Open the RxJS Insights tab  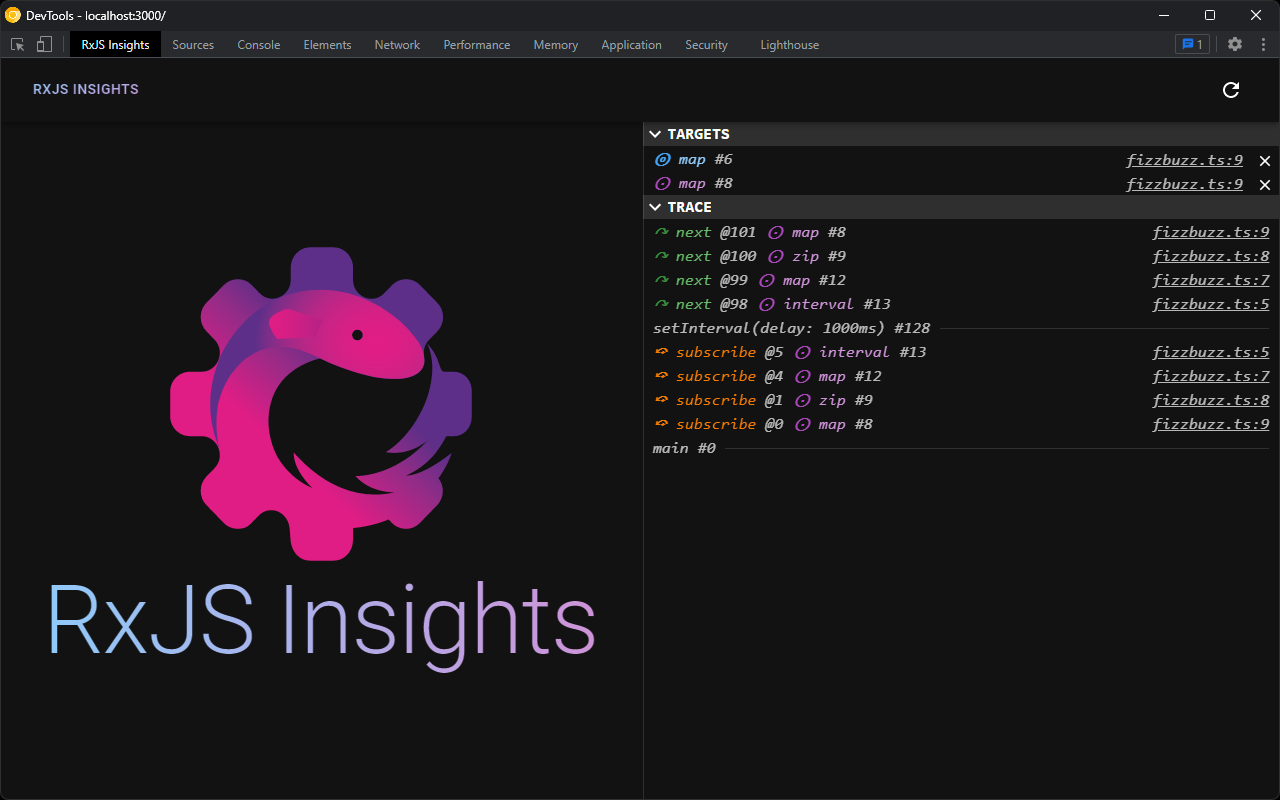(x=115, y=45)
